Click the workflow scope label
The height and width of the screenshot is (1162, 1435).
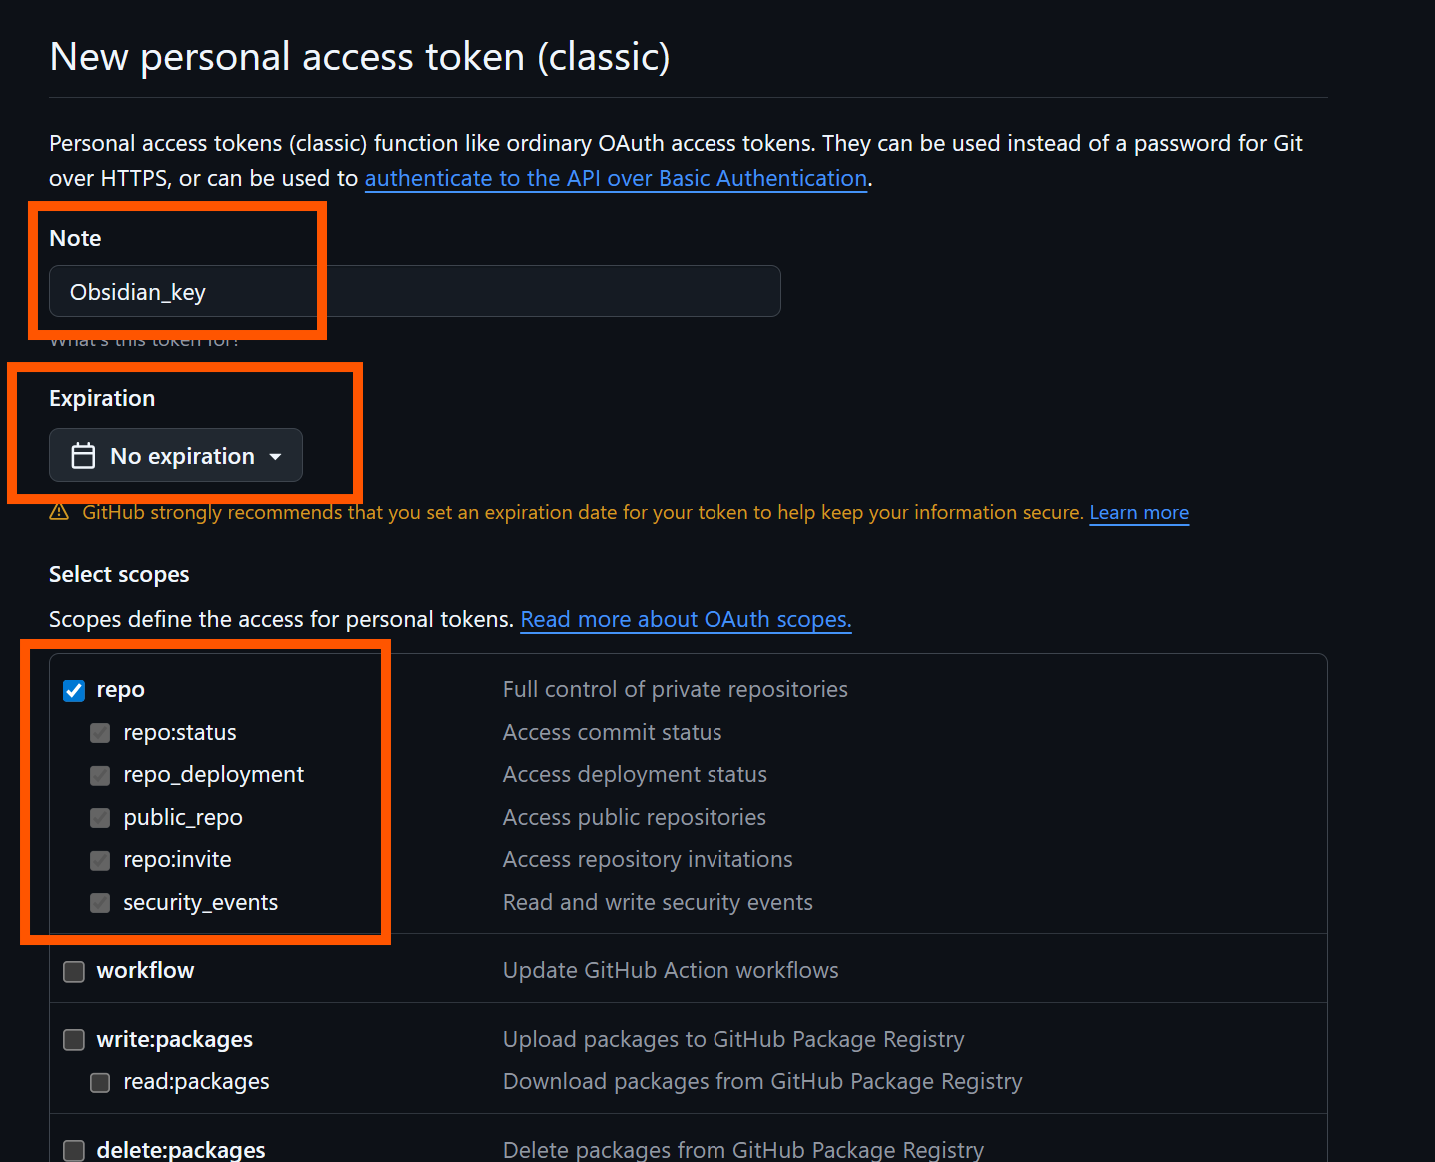click(x=145, y=970)
